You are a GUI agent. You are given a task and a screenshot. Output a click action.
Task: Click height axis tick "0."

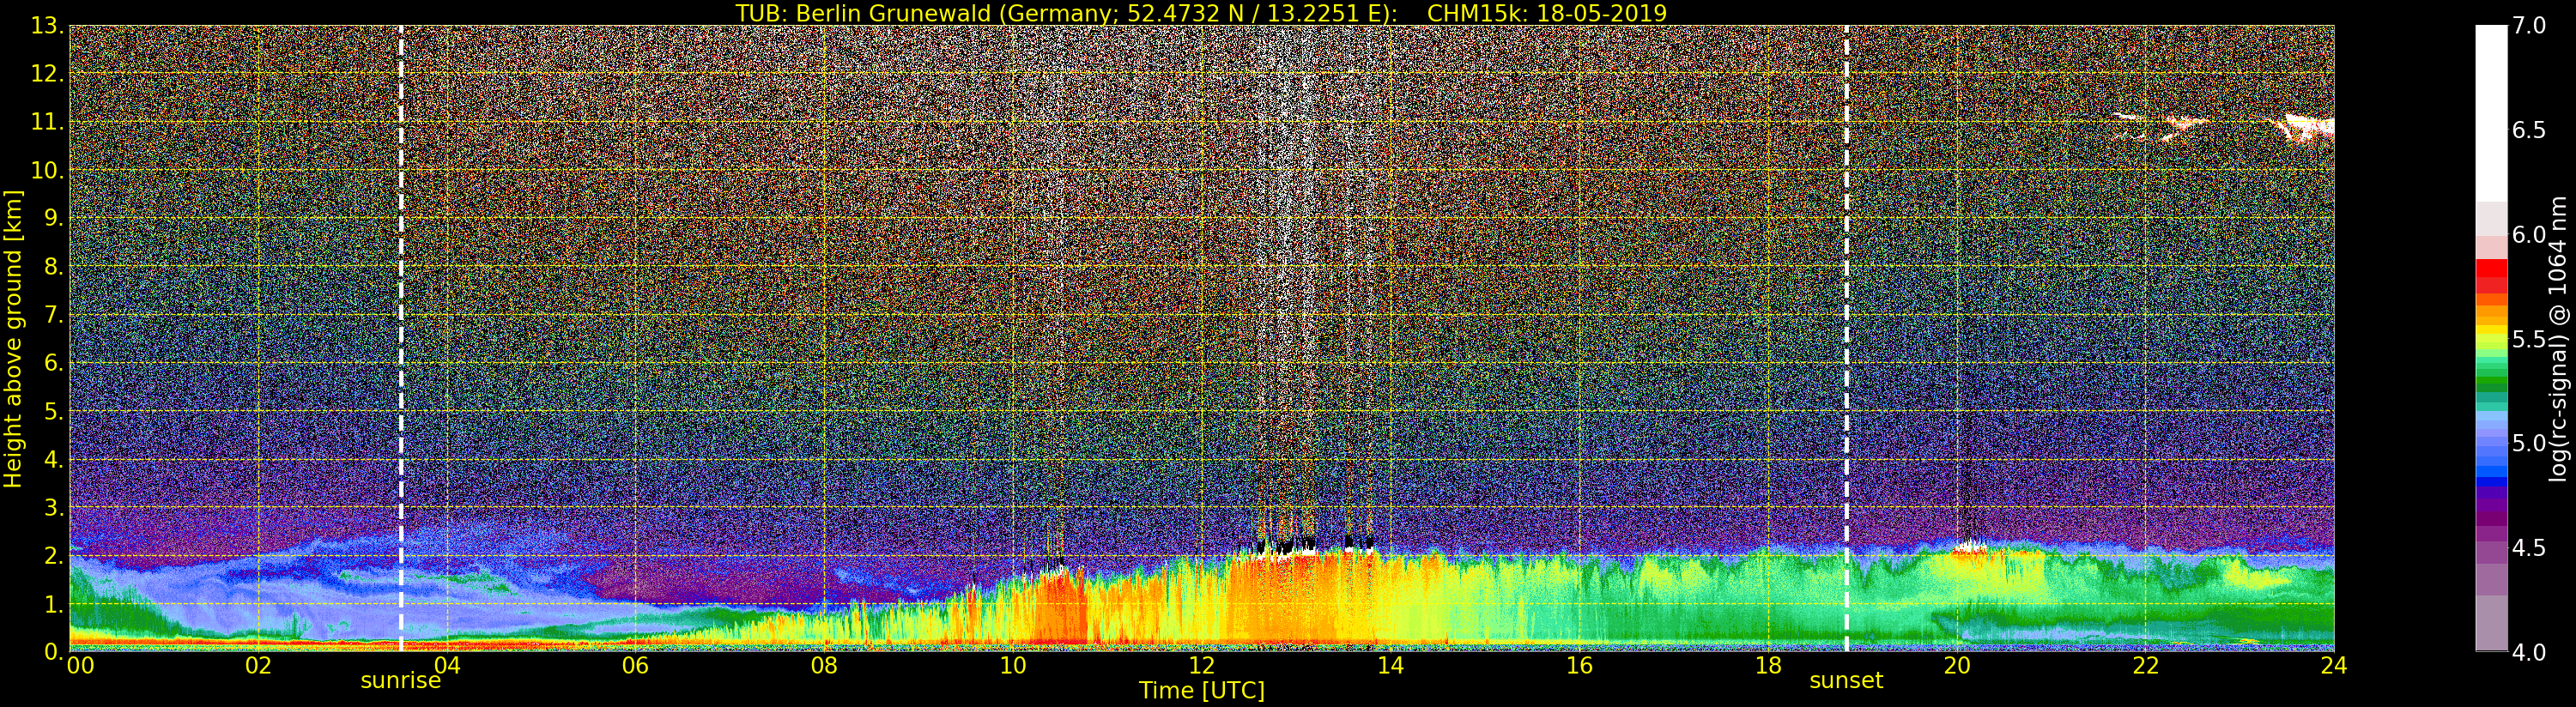tap(54, 651)
